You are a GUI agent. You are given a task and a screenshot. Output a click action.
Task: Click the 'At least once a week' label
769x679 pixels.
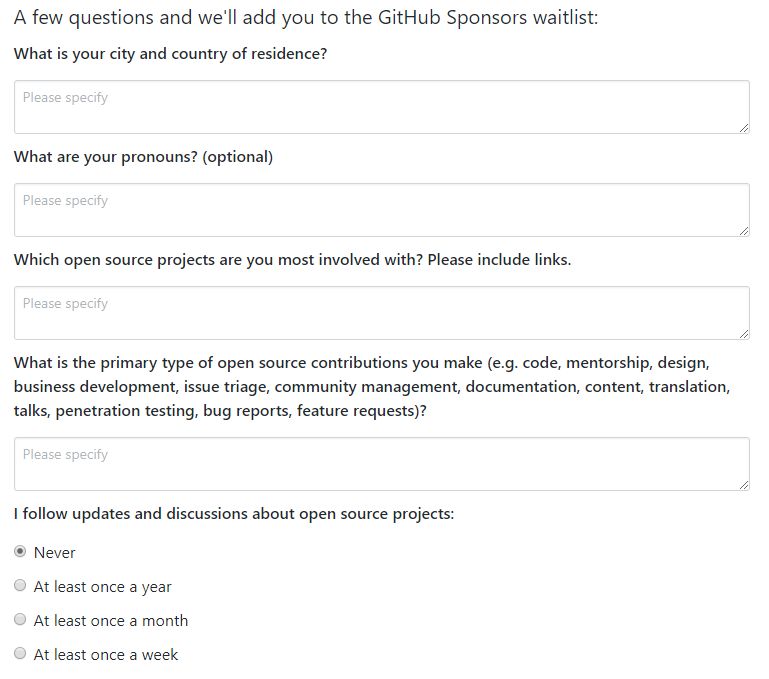pyautogui.click(x=106, y=654)
